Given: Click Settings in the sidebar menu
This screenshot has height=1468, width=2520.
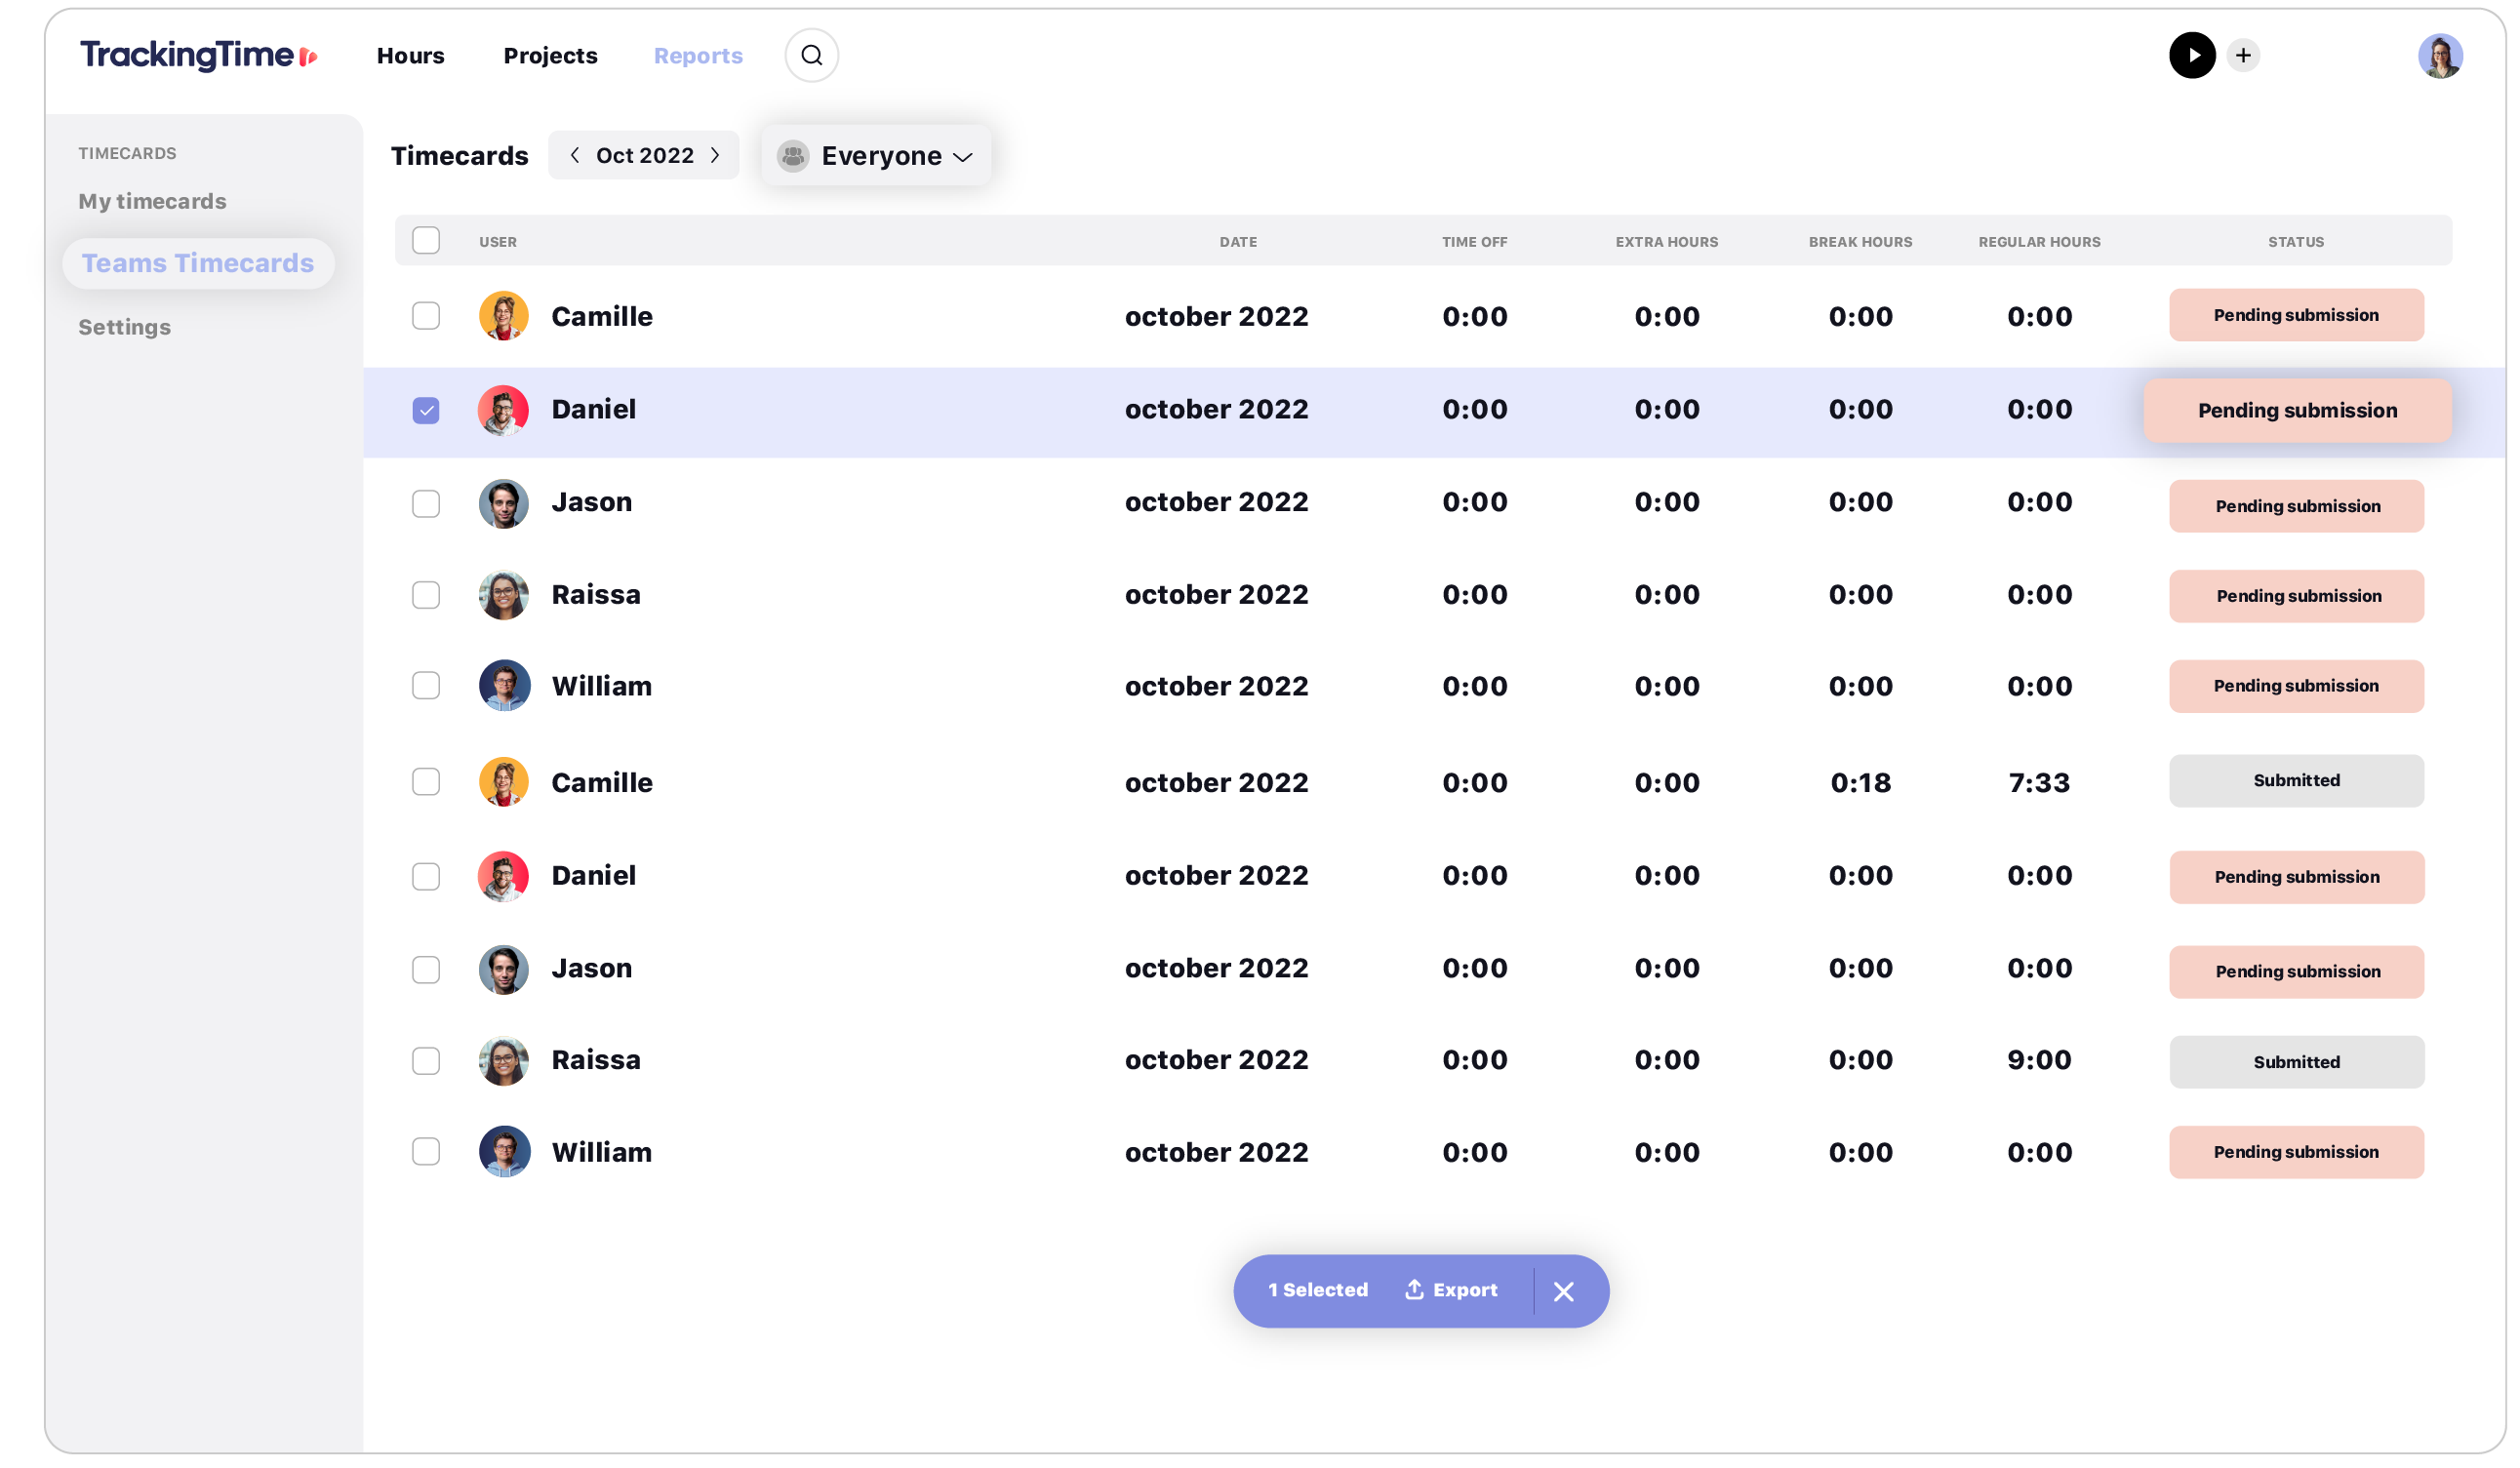Looking at the screenshot, I should (124, 325).
